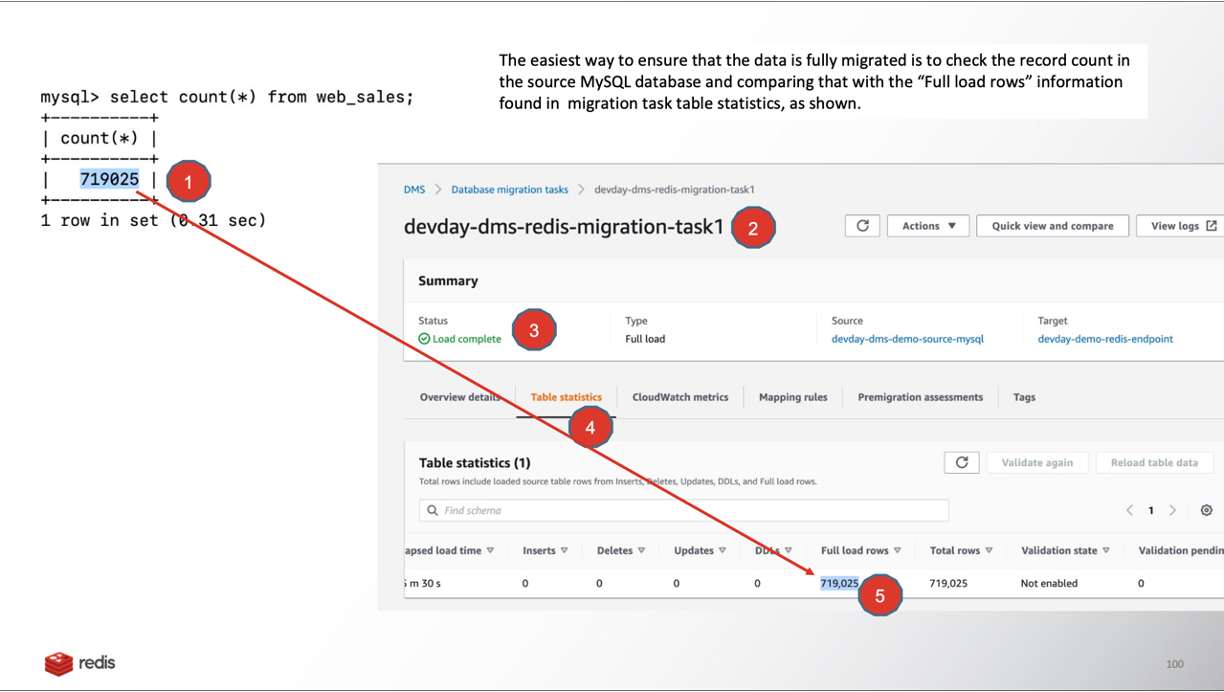Go to next page of table statistics
The width and height of the screenshot is (1224, 692).
(1173, 510)
